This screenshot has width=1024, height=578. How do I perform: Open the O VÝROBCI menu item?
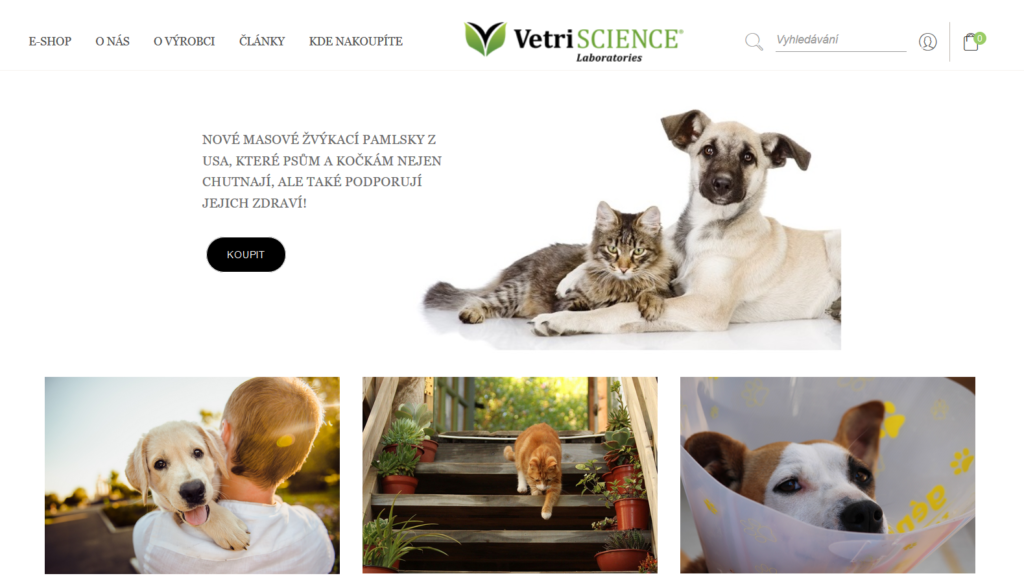184,41
